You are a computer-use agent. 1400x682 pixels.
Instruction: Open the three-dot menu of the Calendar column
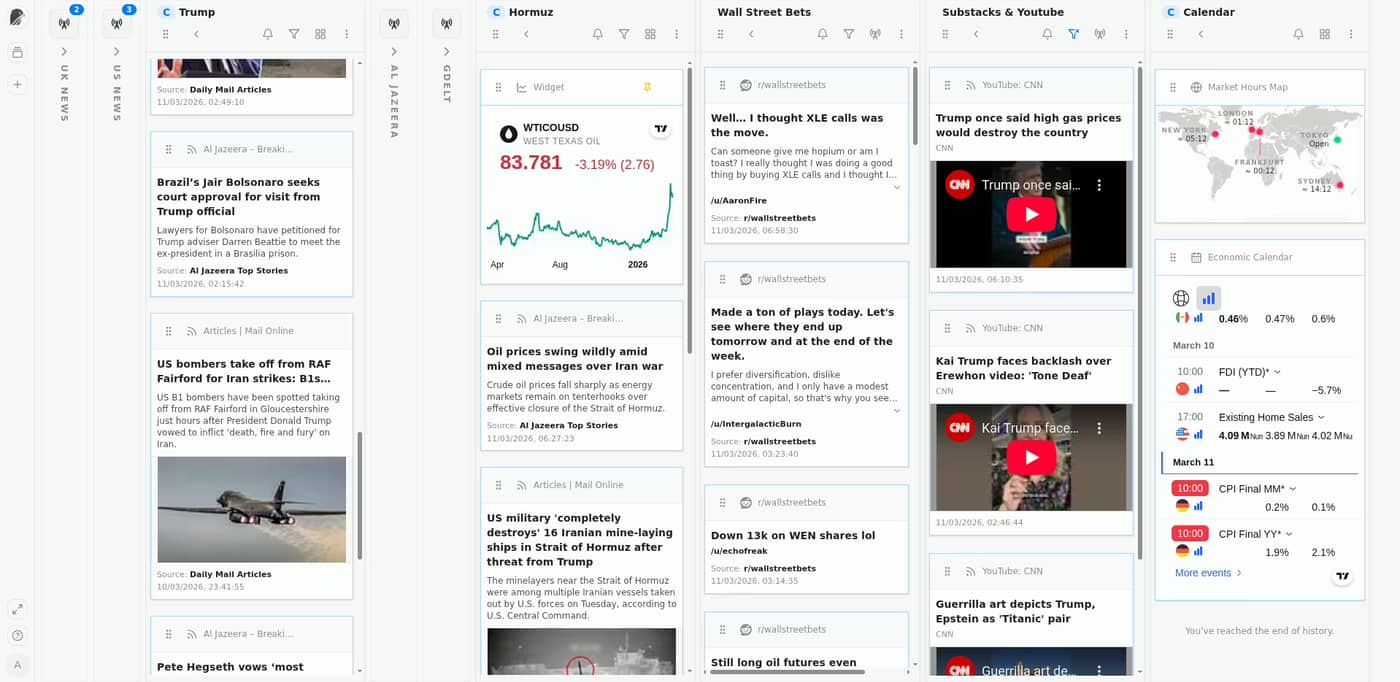1352,34
